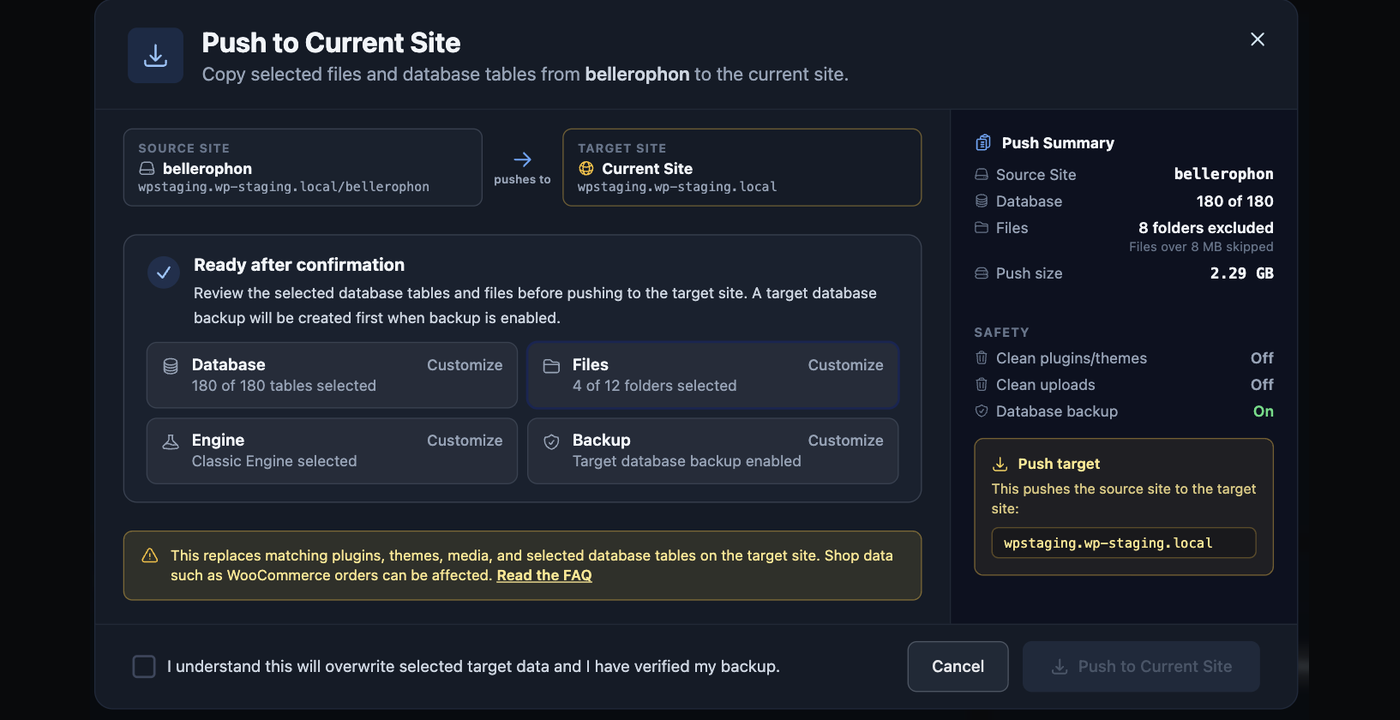Viewport: 1400px width, 720px height.
Task: Click the arrow icon above 'pushes to'
Action: [x=522, y=159]
